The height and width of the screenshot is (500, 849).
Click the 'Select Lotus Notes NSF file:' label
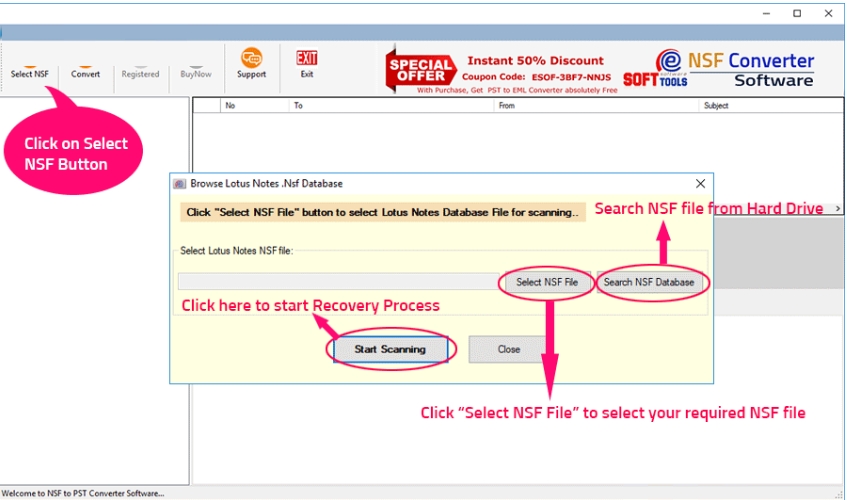pyautogui.click(x=237, y=251)
